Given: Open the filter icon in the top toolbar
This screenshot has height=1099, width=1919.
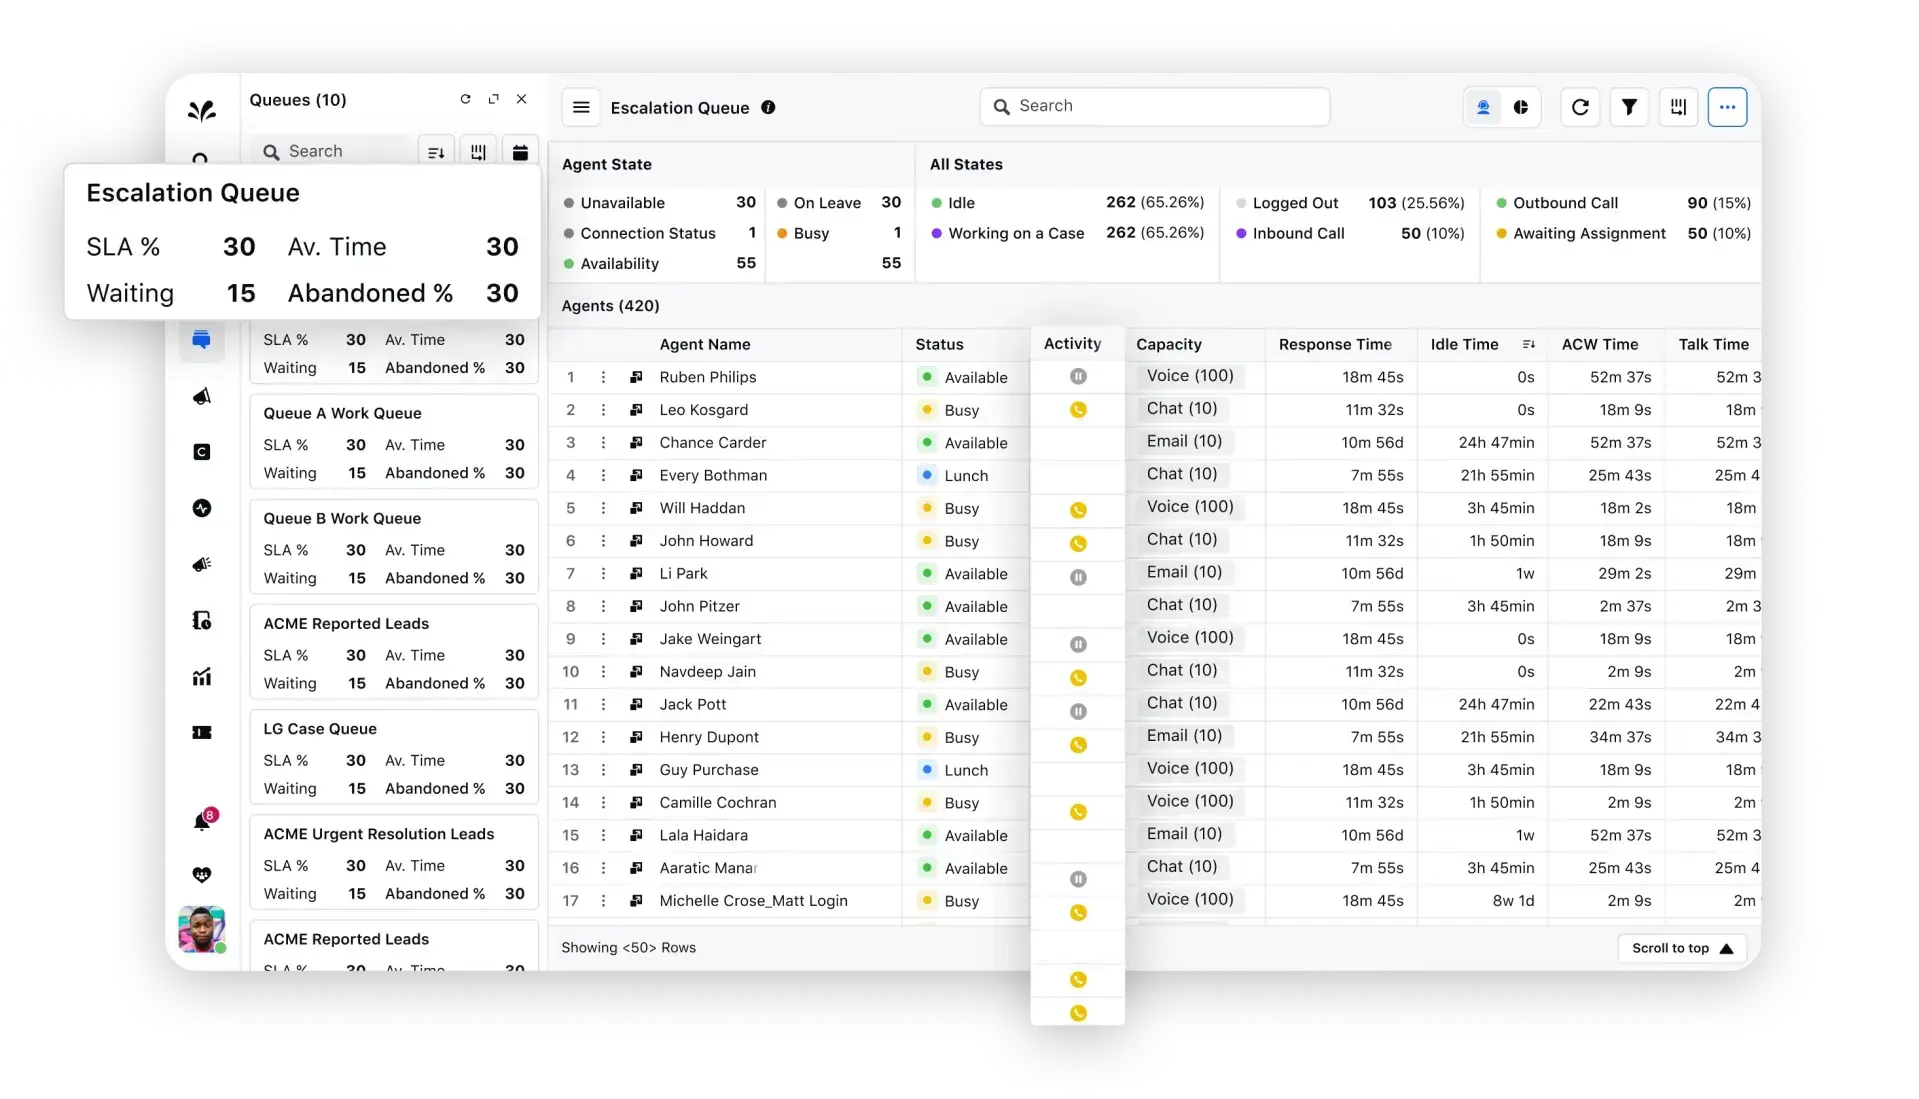Looking at the screenshot, I should coord(1629,106).
